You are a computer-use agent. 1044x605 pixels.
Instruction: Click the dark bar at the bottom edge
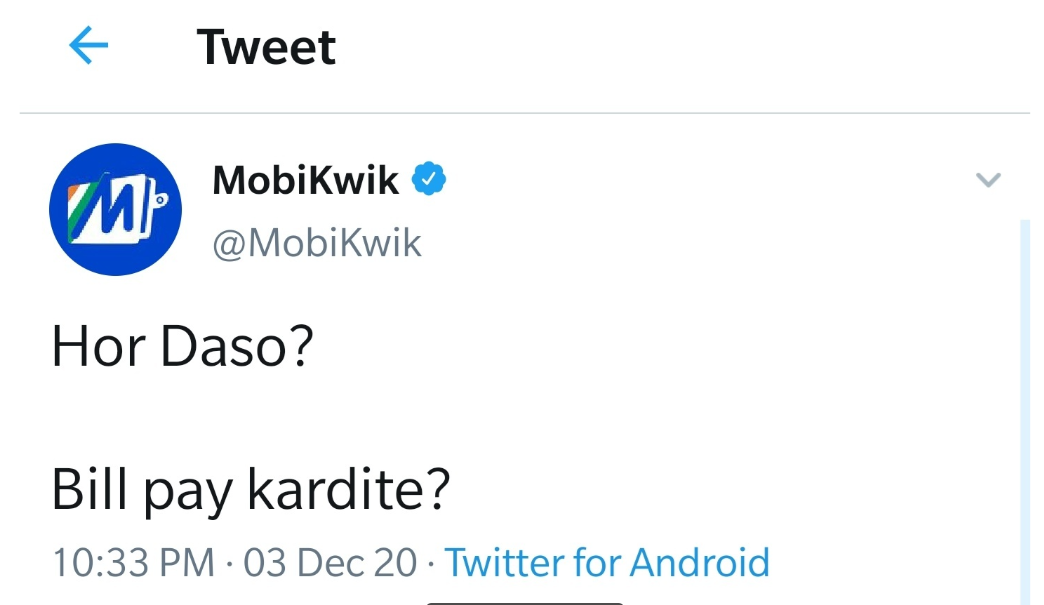[x=524, y=602]
